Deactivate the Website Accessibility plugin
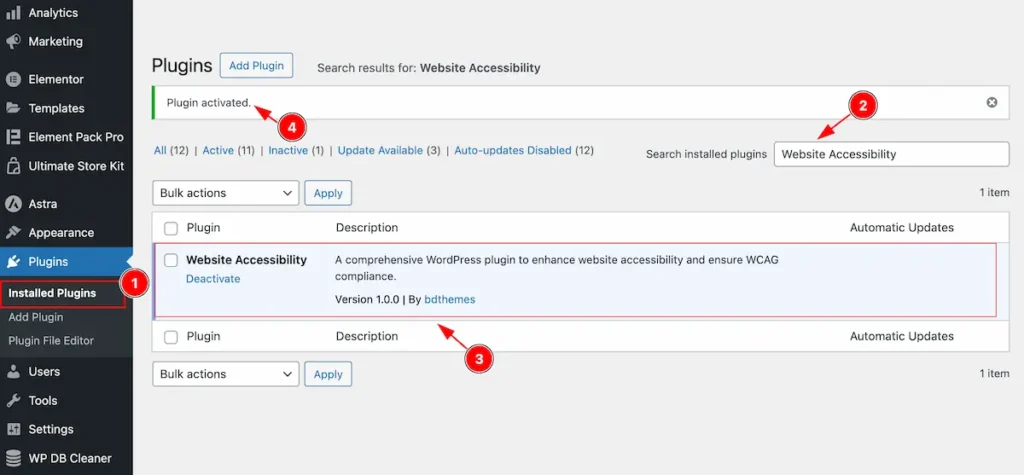Screen dimensions: 1024x475 pos(213,278)
